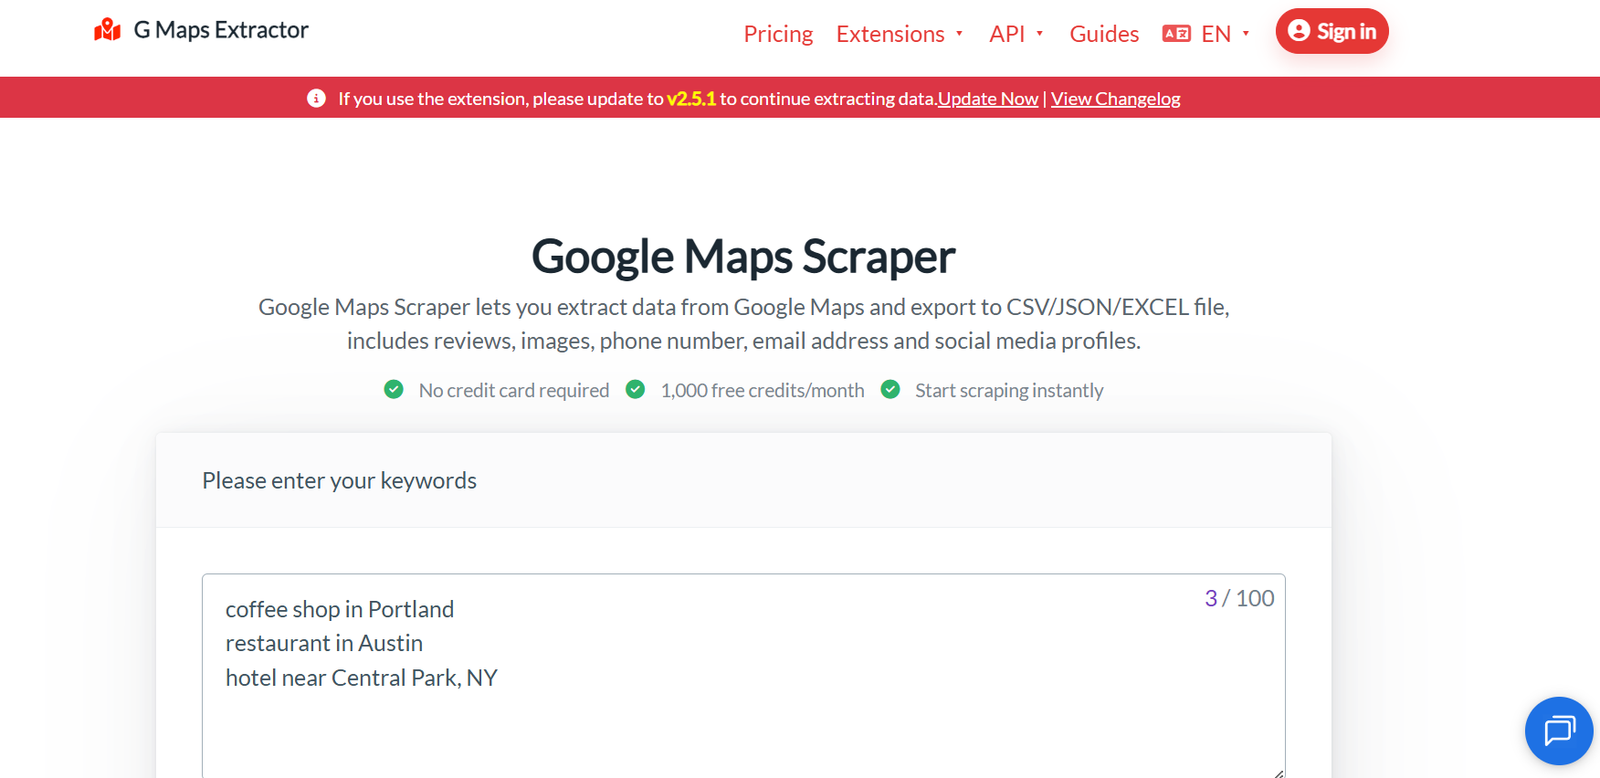1600x778 pixels.
Task: Click the 'restaurant in Austin' line
Action: point(324,643)
